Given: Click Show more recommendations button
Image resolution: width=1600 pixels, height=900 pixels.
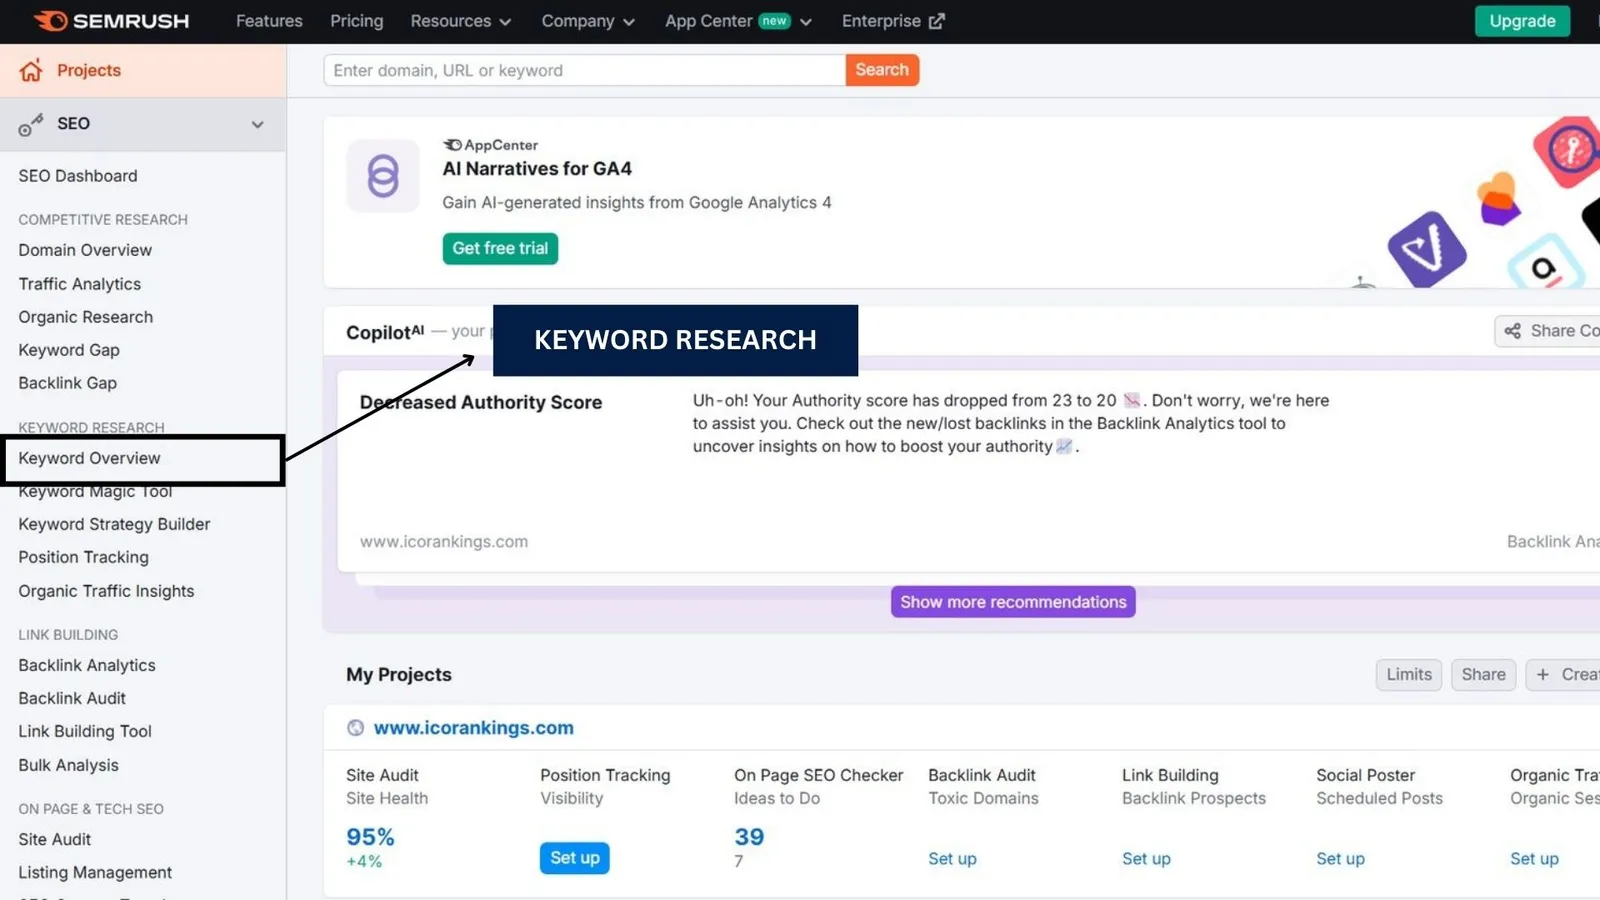Looking at the screenshot, I should point(1013,602).
